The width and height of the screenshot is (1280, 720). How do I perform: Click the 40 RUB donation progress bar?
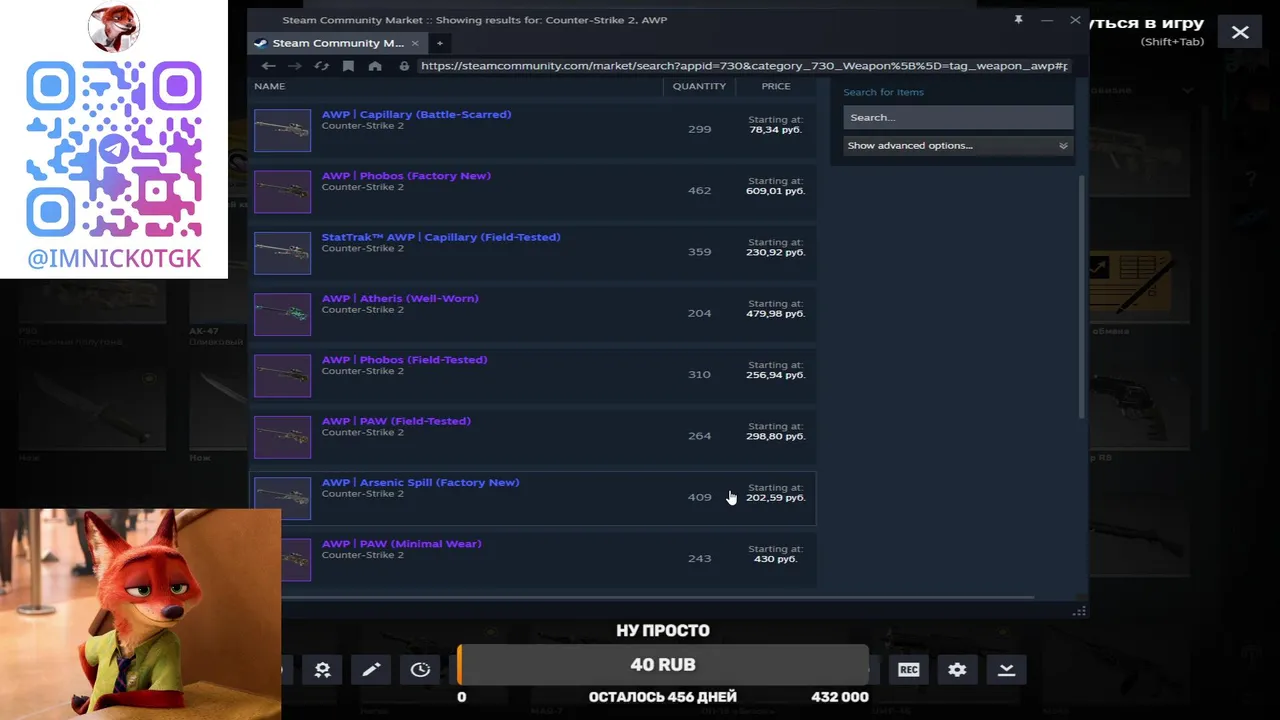663,665
